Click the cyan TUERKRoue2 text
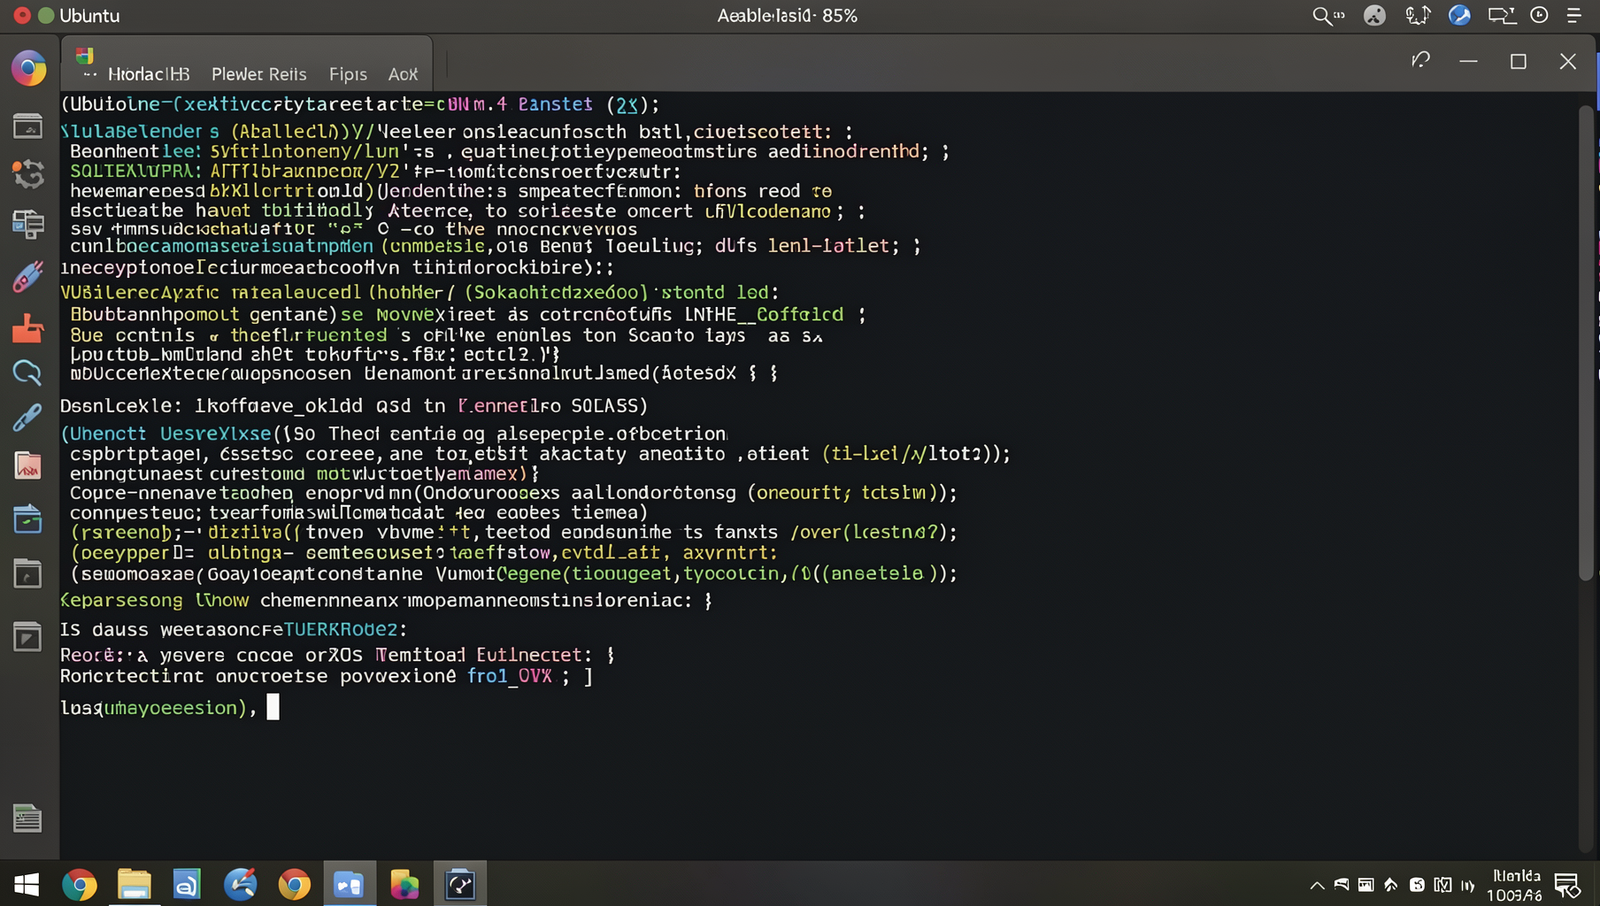This screenshot has width=1600, height=906. [x=340, y=630]
